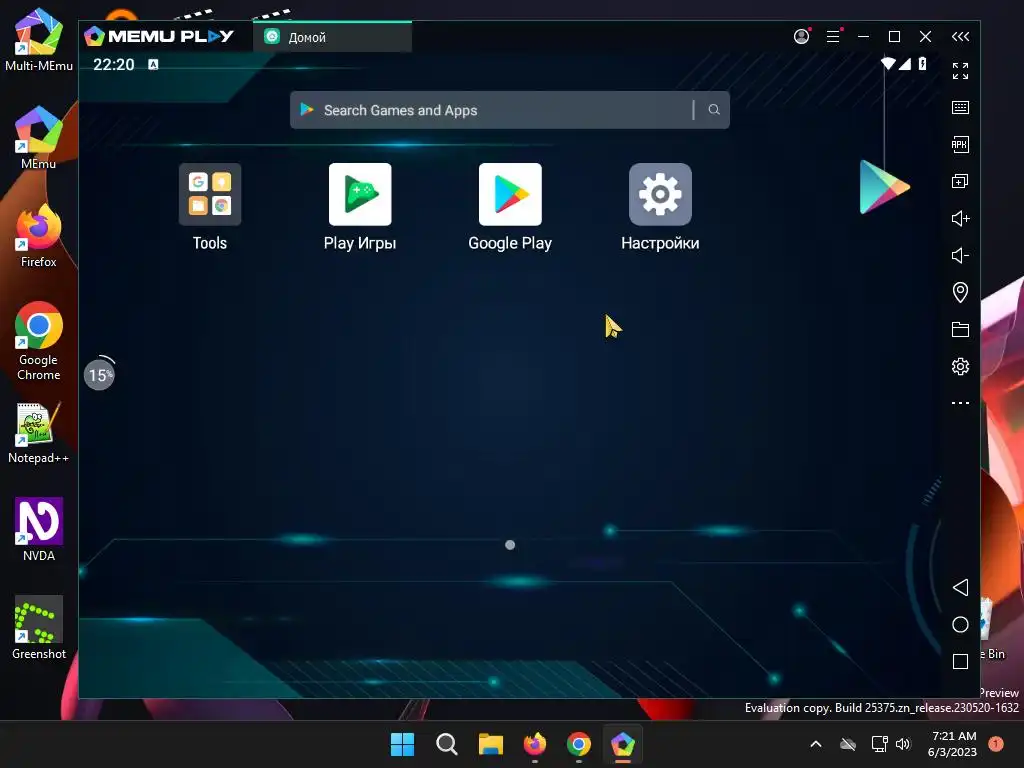Click the 15% floating progress bubble

(100, 374)
